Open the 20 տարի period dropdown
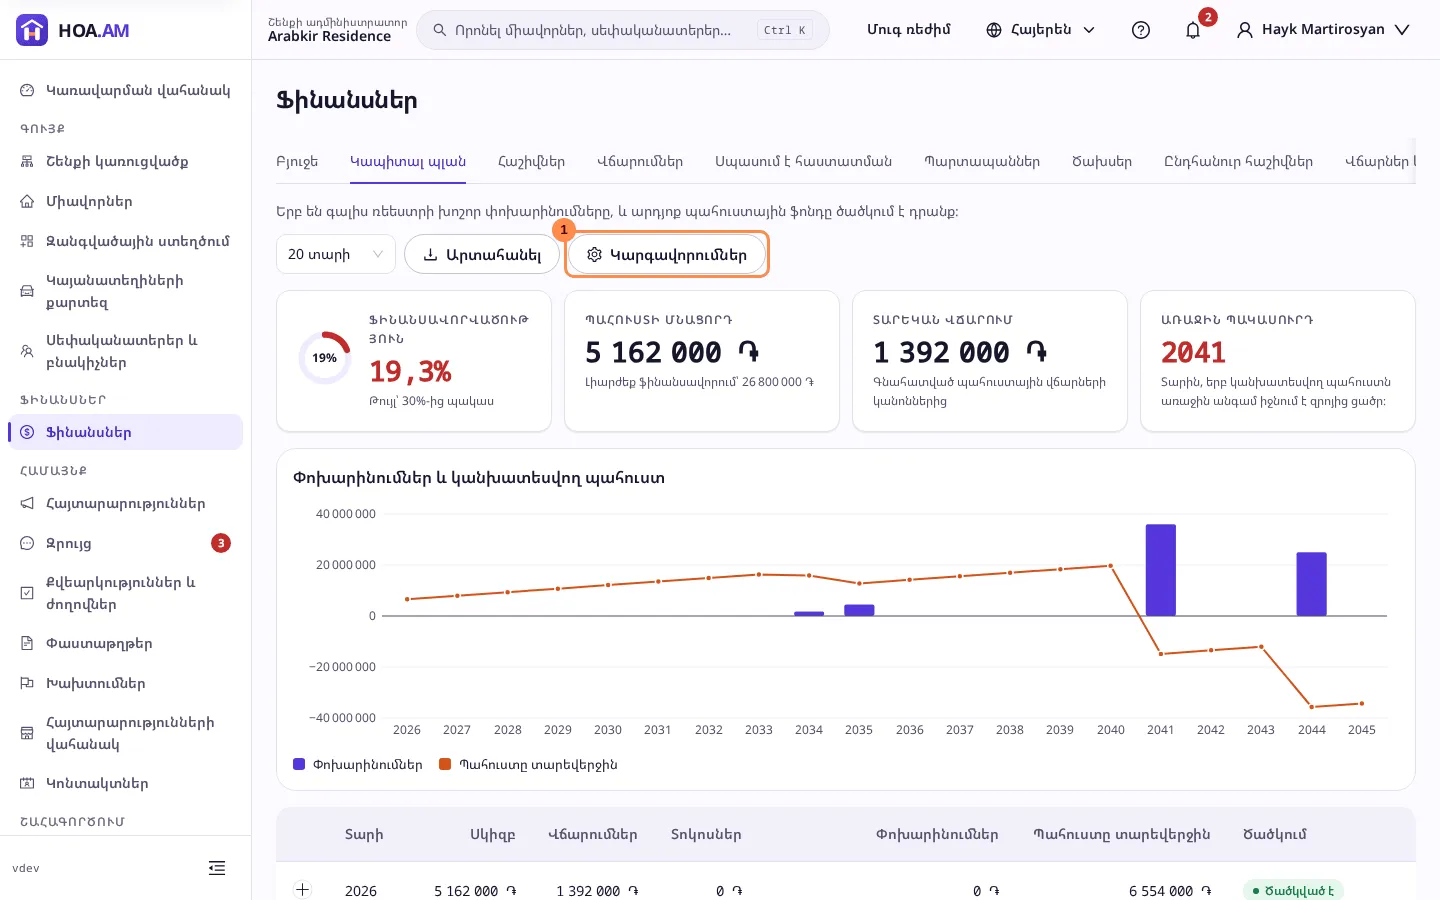The height and width of the screenshot is (900, 1440). click(x=336, y=254)
